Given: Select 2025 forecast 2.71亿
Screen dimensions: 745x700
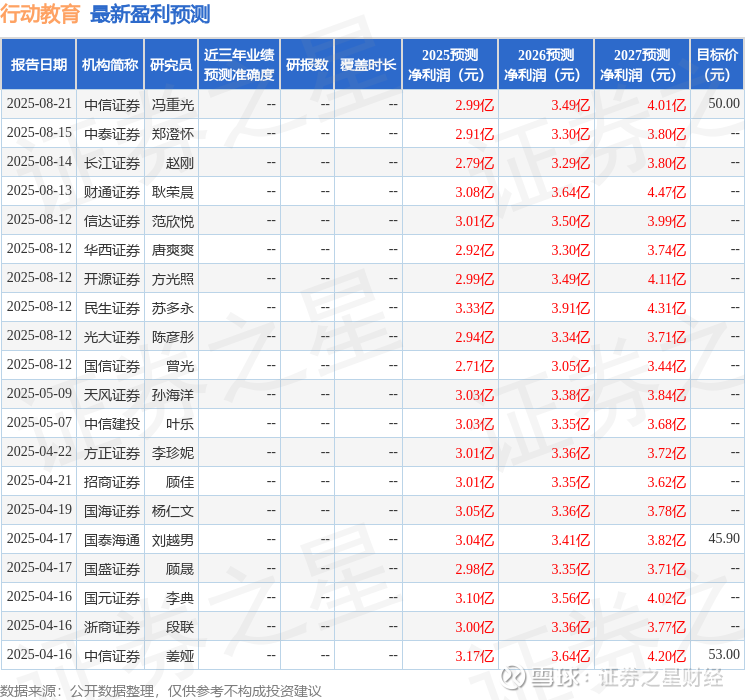Looking at the screenshot, I should click(475, 366).
